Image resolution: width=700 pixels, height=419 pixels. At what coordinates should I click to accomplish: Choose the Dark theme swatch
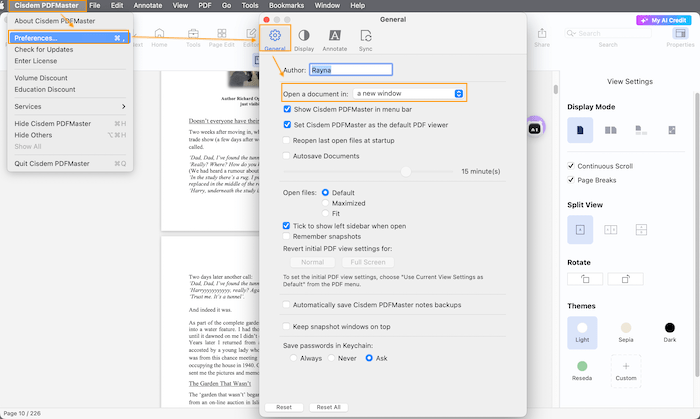coord(670,332)
